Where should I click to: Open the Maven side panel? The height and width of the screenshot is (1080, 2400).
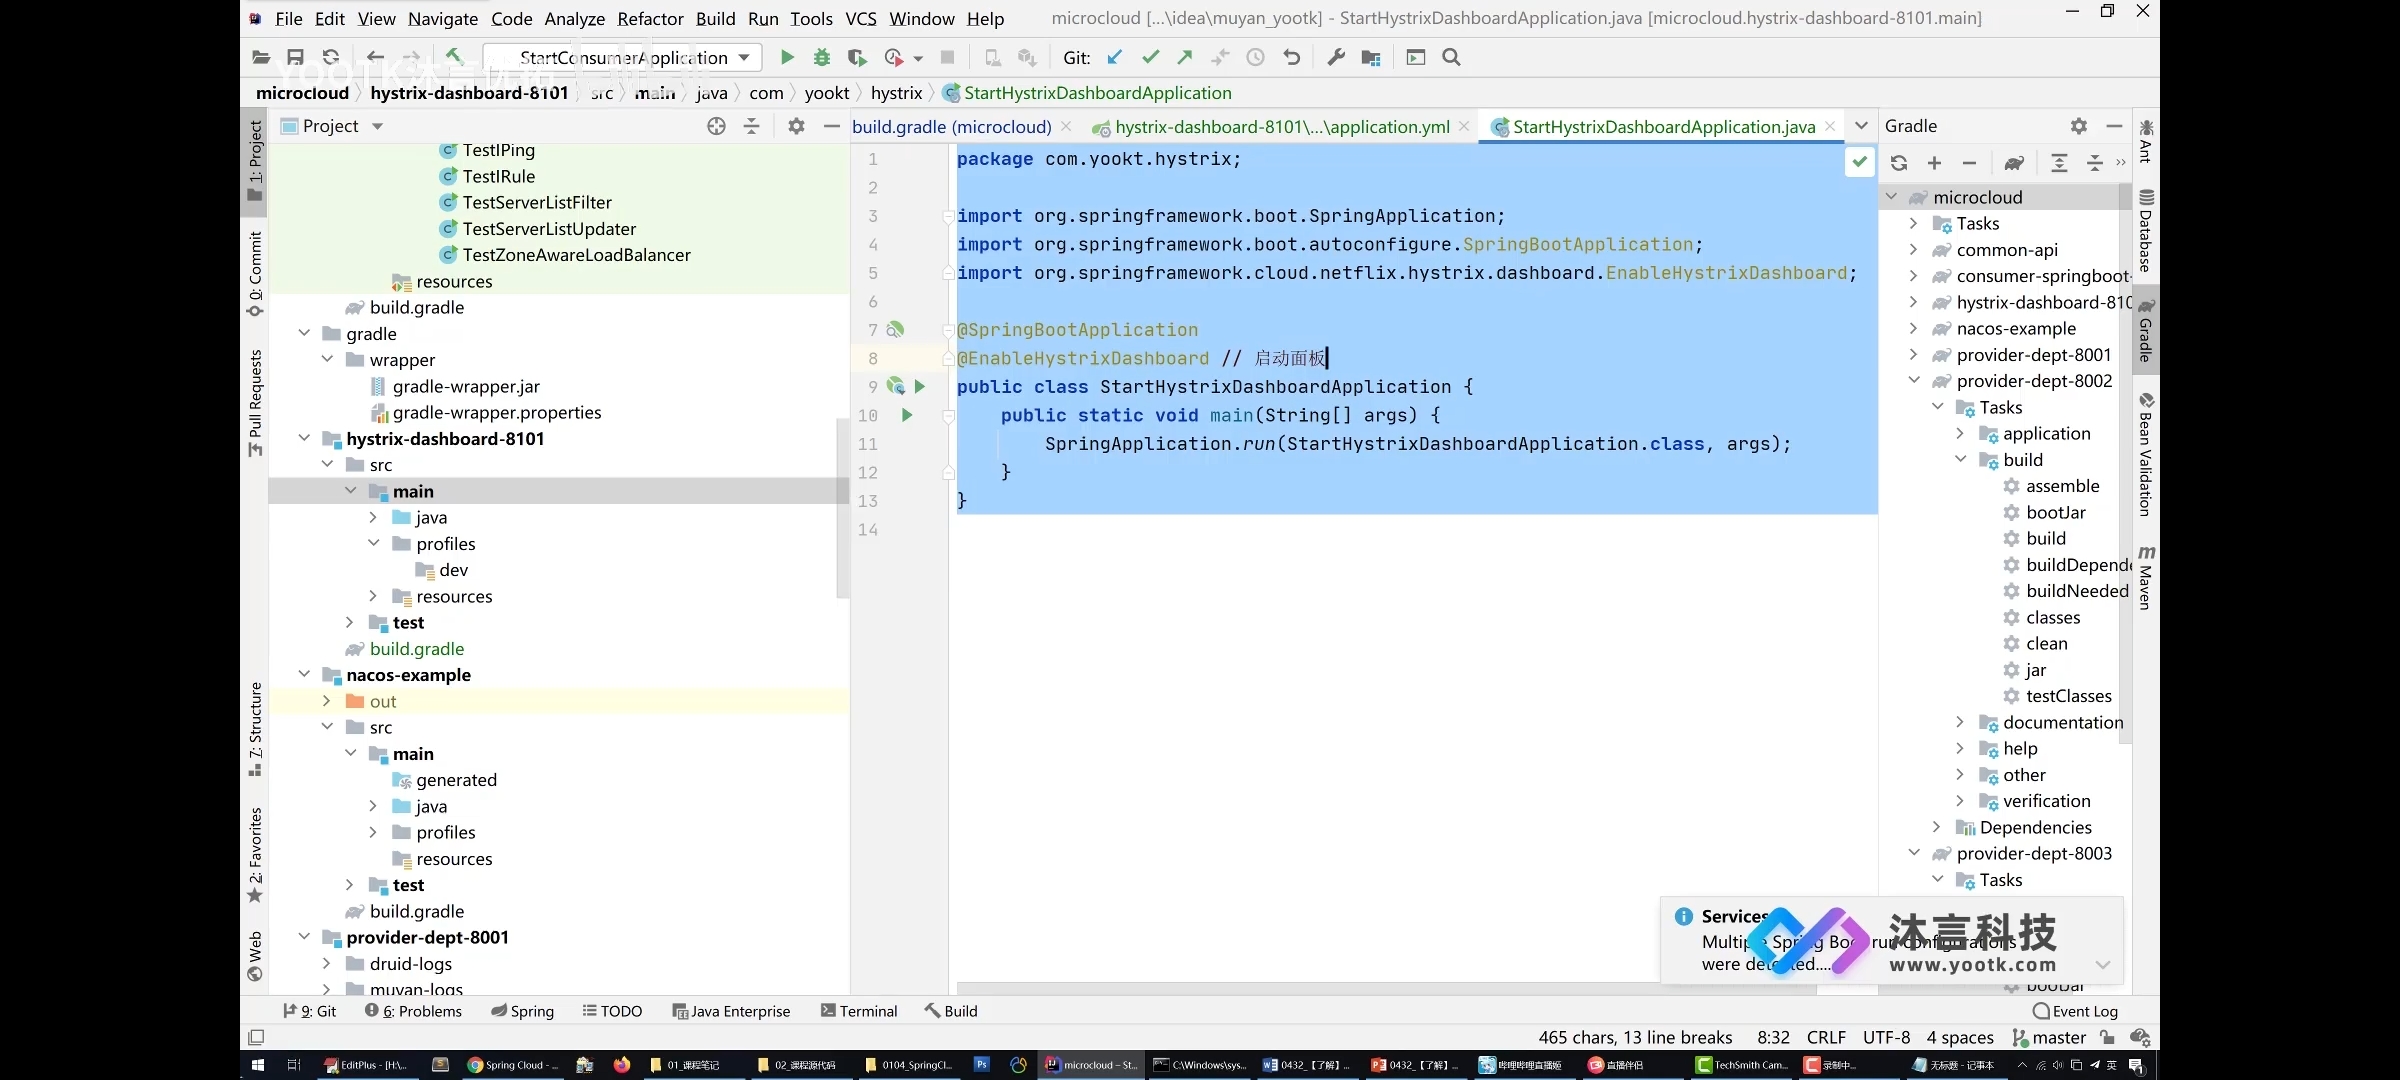click(x=2146, y=577)
